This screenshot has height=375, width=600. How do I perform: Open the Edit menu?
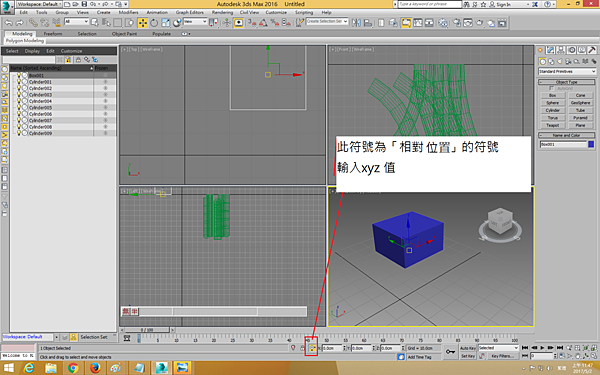point(24,12)
